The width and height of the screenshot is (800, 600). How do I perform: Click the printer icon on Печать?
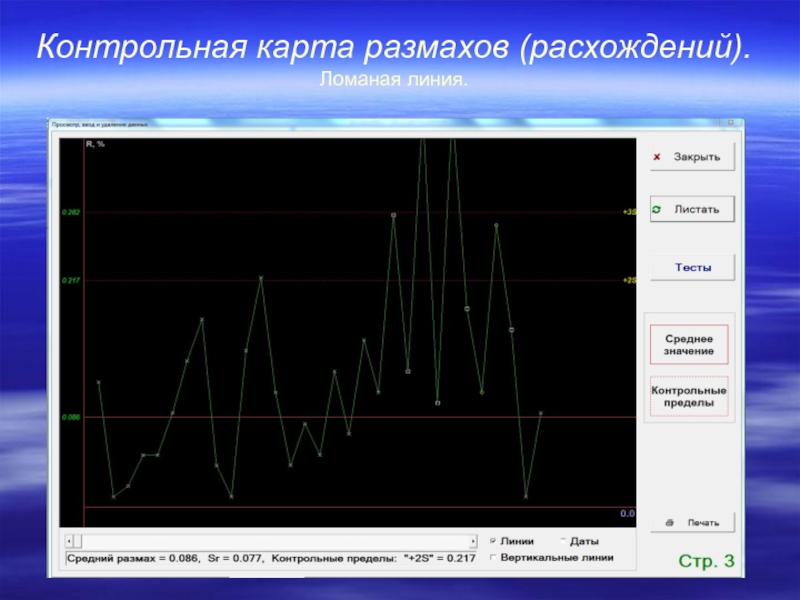pos(669,522)
